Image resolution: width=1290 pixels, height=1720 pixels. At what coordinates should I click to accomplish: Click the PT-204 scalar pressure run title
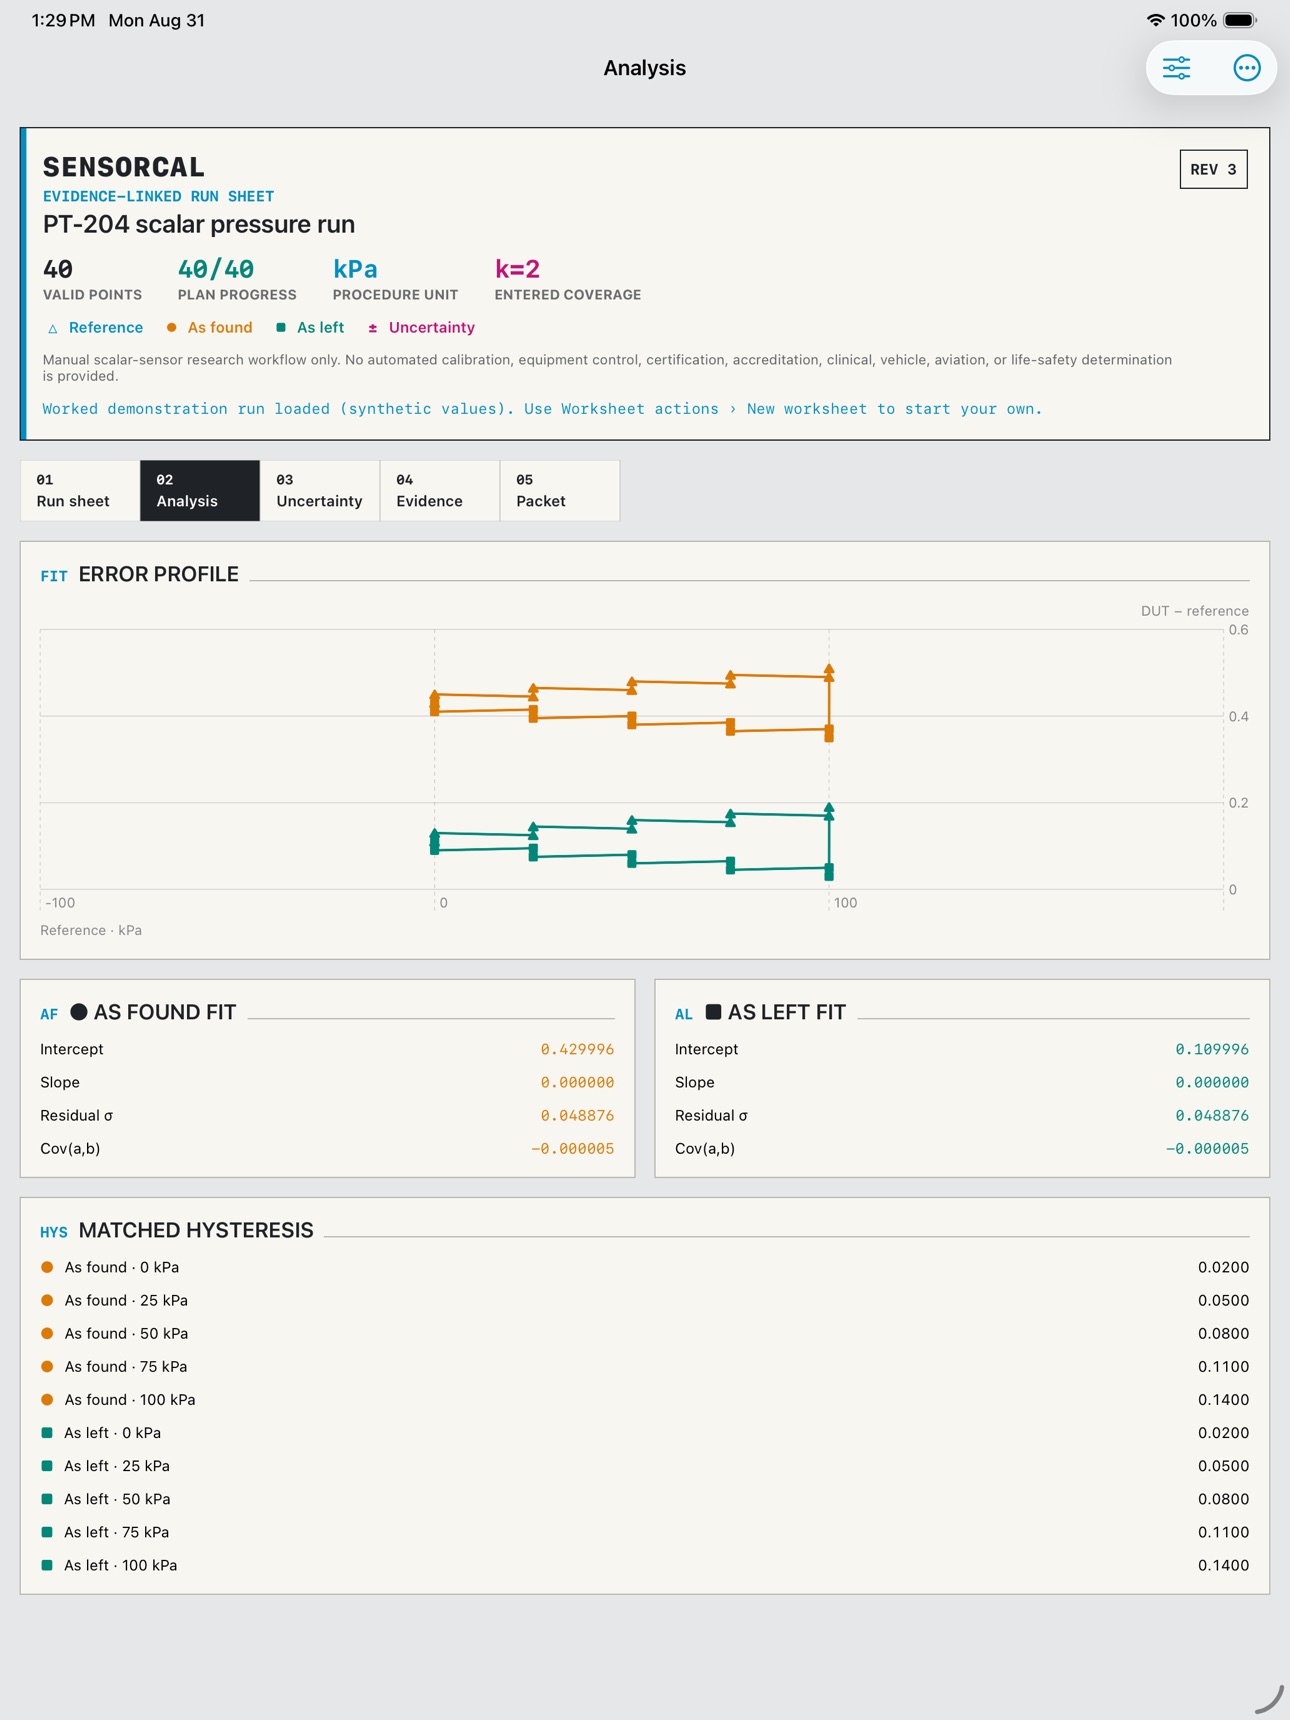[x=199, y=224]
